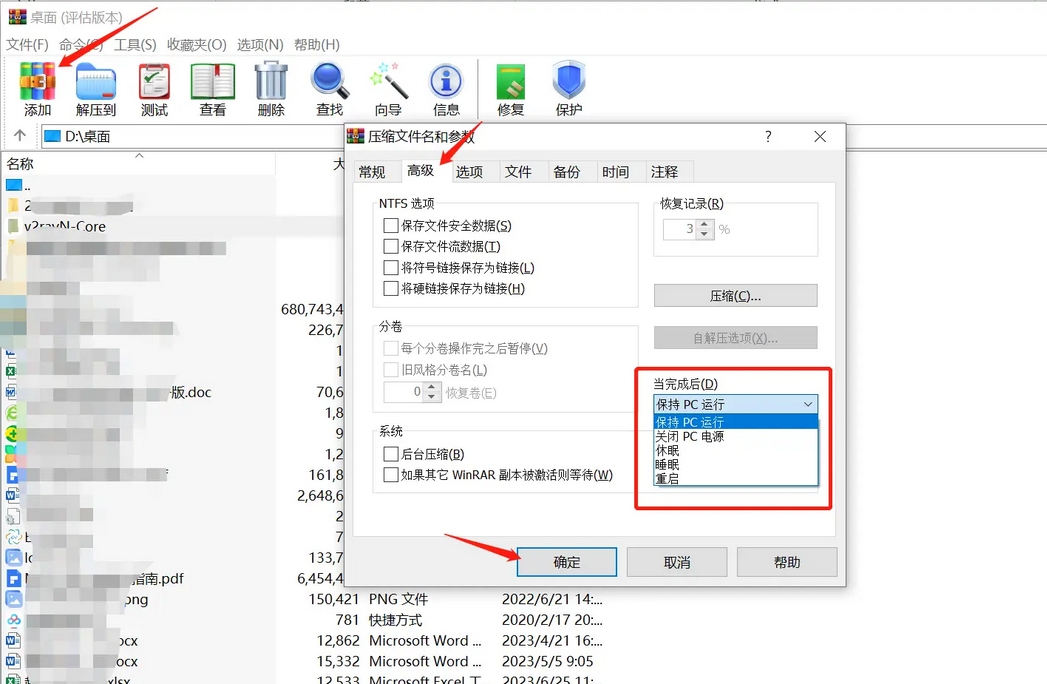Switch to the 选项 dialog tab
This screenshot has width=1047, height=684.
coord(469,172)
